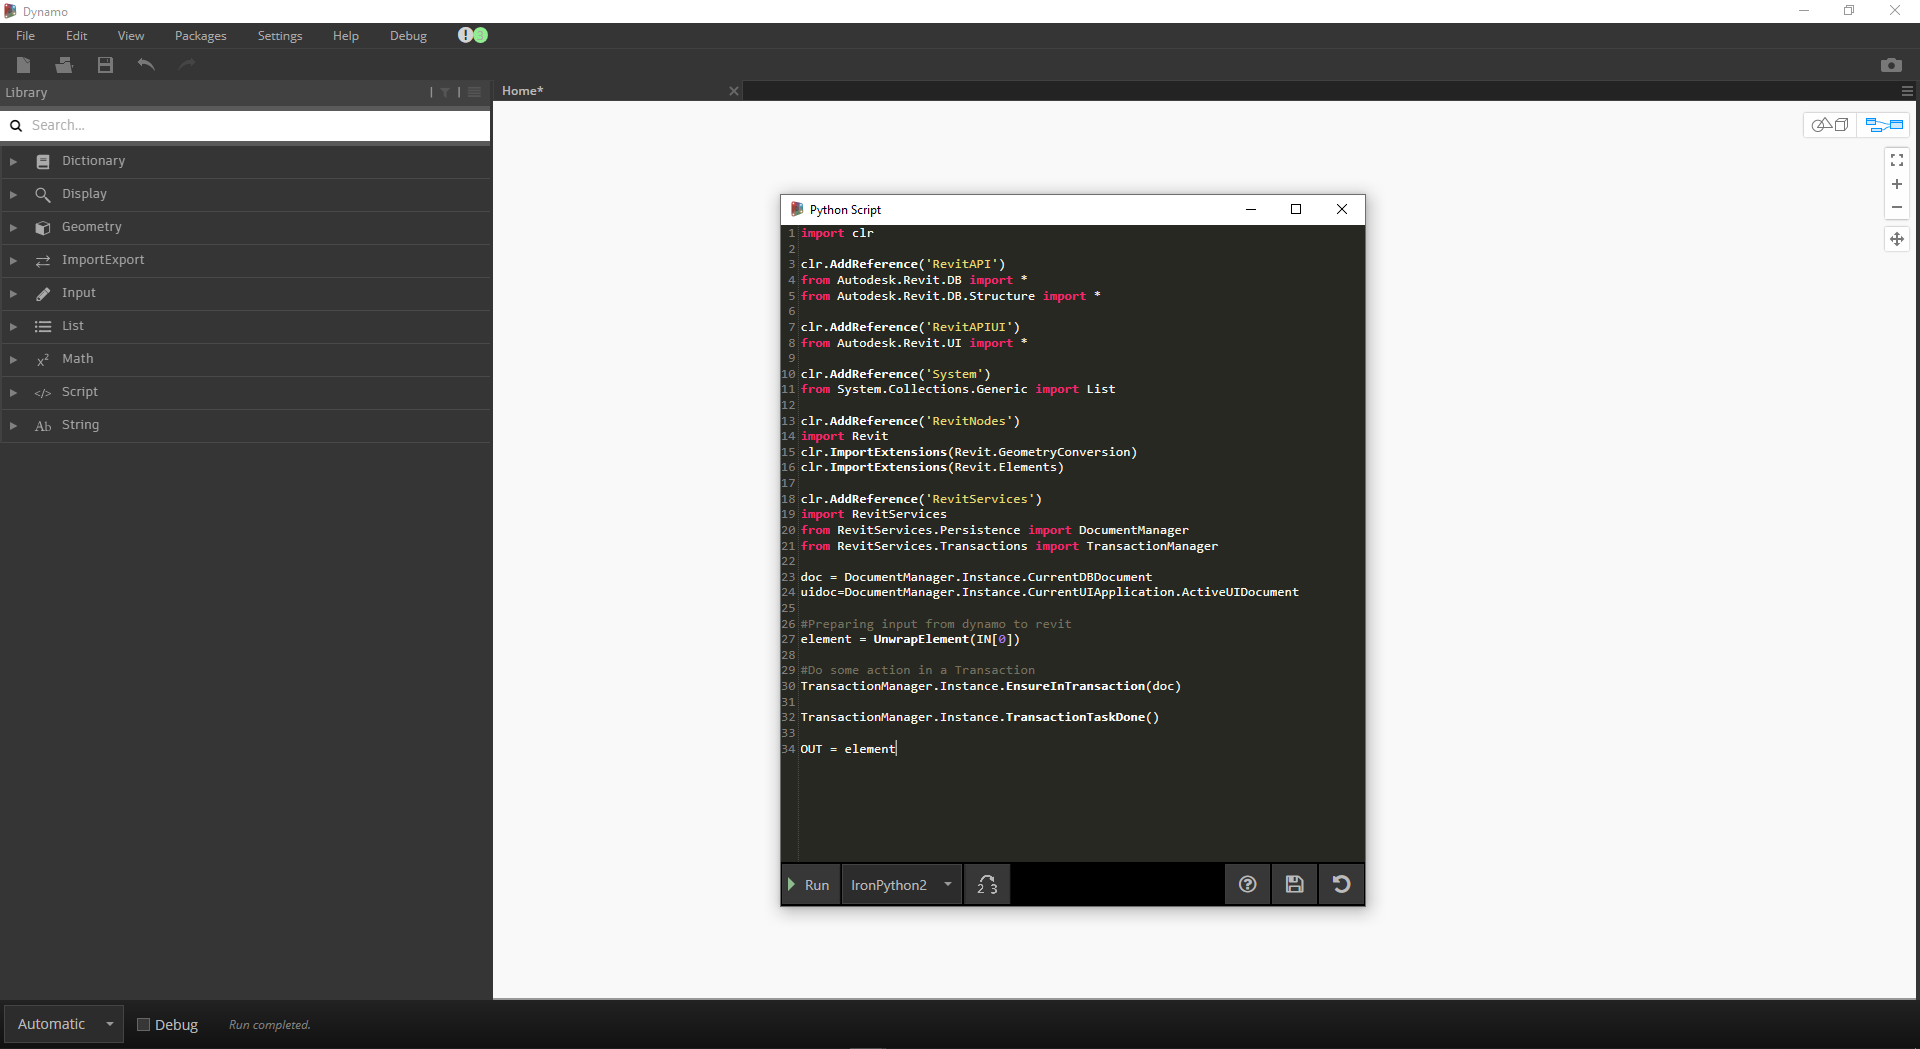Click the Zoom to Fit icon on canvas controls
Viewport: 1920px width, 1049px height.
(x=1897, y=160)
